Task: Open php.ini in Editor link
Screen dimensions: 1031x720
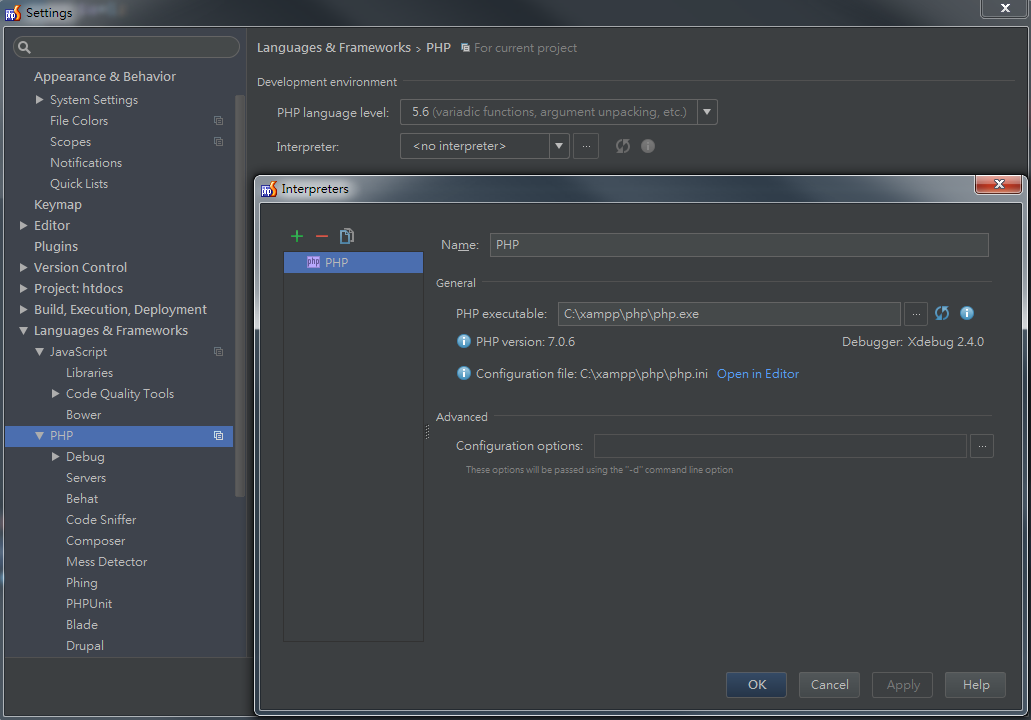Action: tap(757, 373)
